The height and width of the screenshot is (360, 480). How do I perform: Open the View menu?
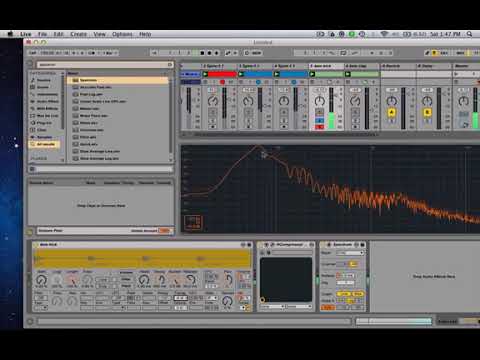point(99,34)
